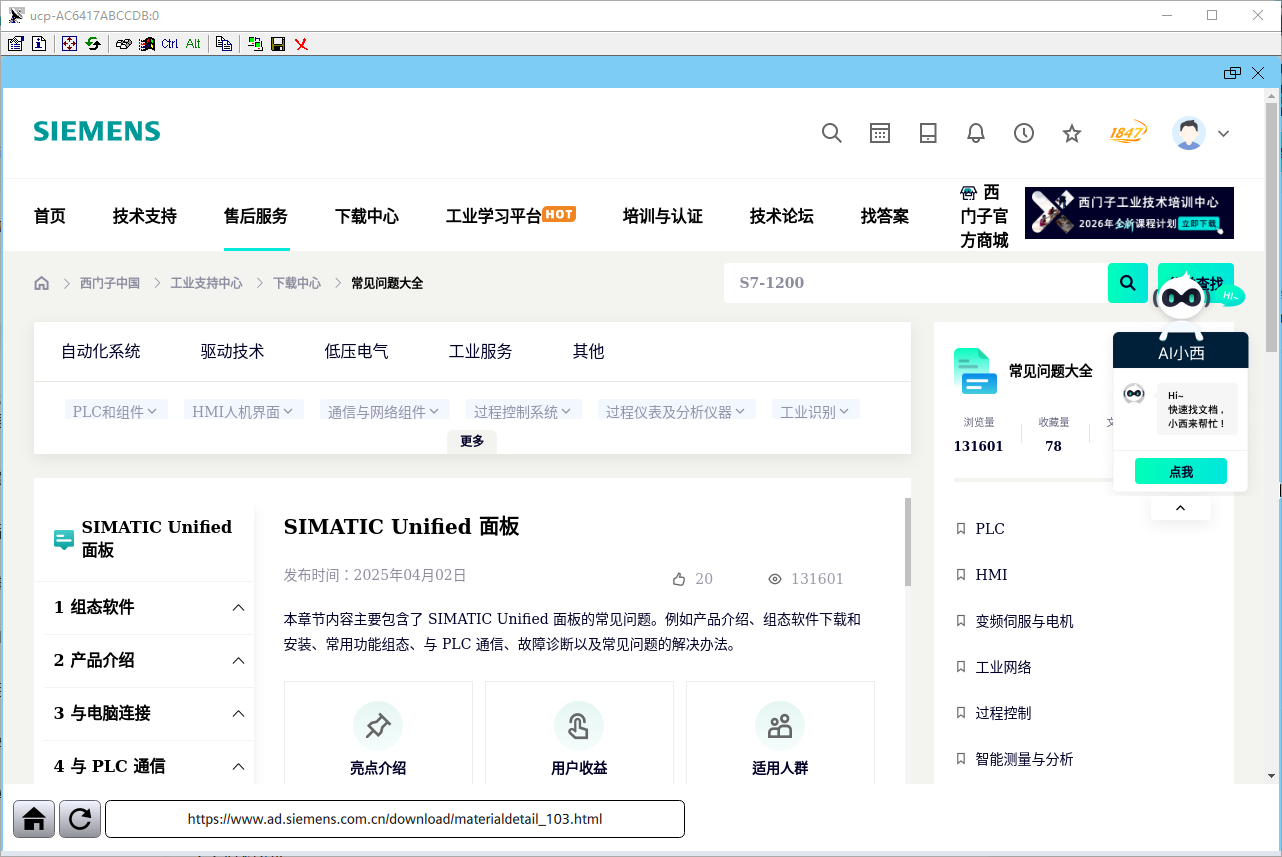Open the 下载中心 menu item
Screen dimensions: 1282x857
click(367, 216)
